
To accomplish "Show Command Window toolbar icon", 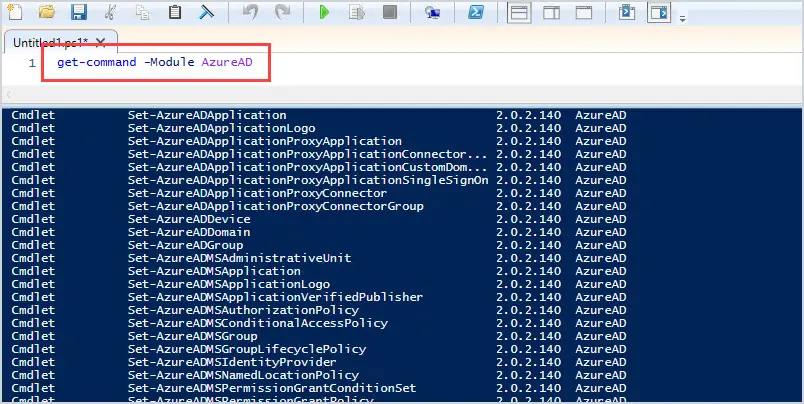I will (627, 12).
